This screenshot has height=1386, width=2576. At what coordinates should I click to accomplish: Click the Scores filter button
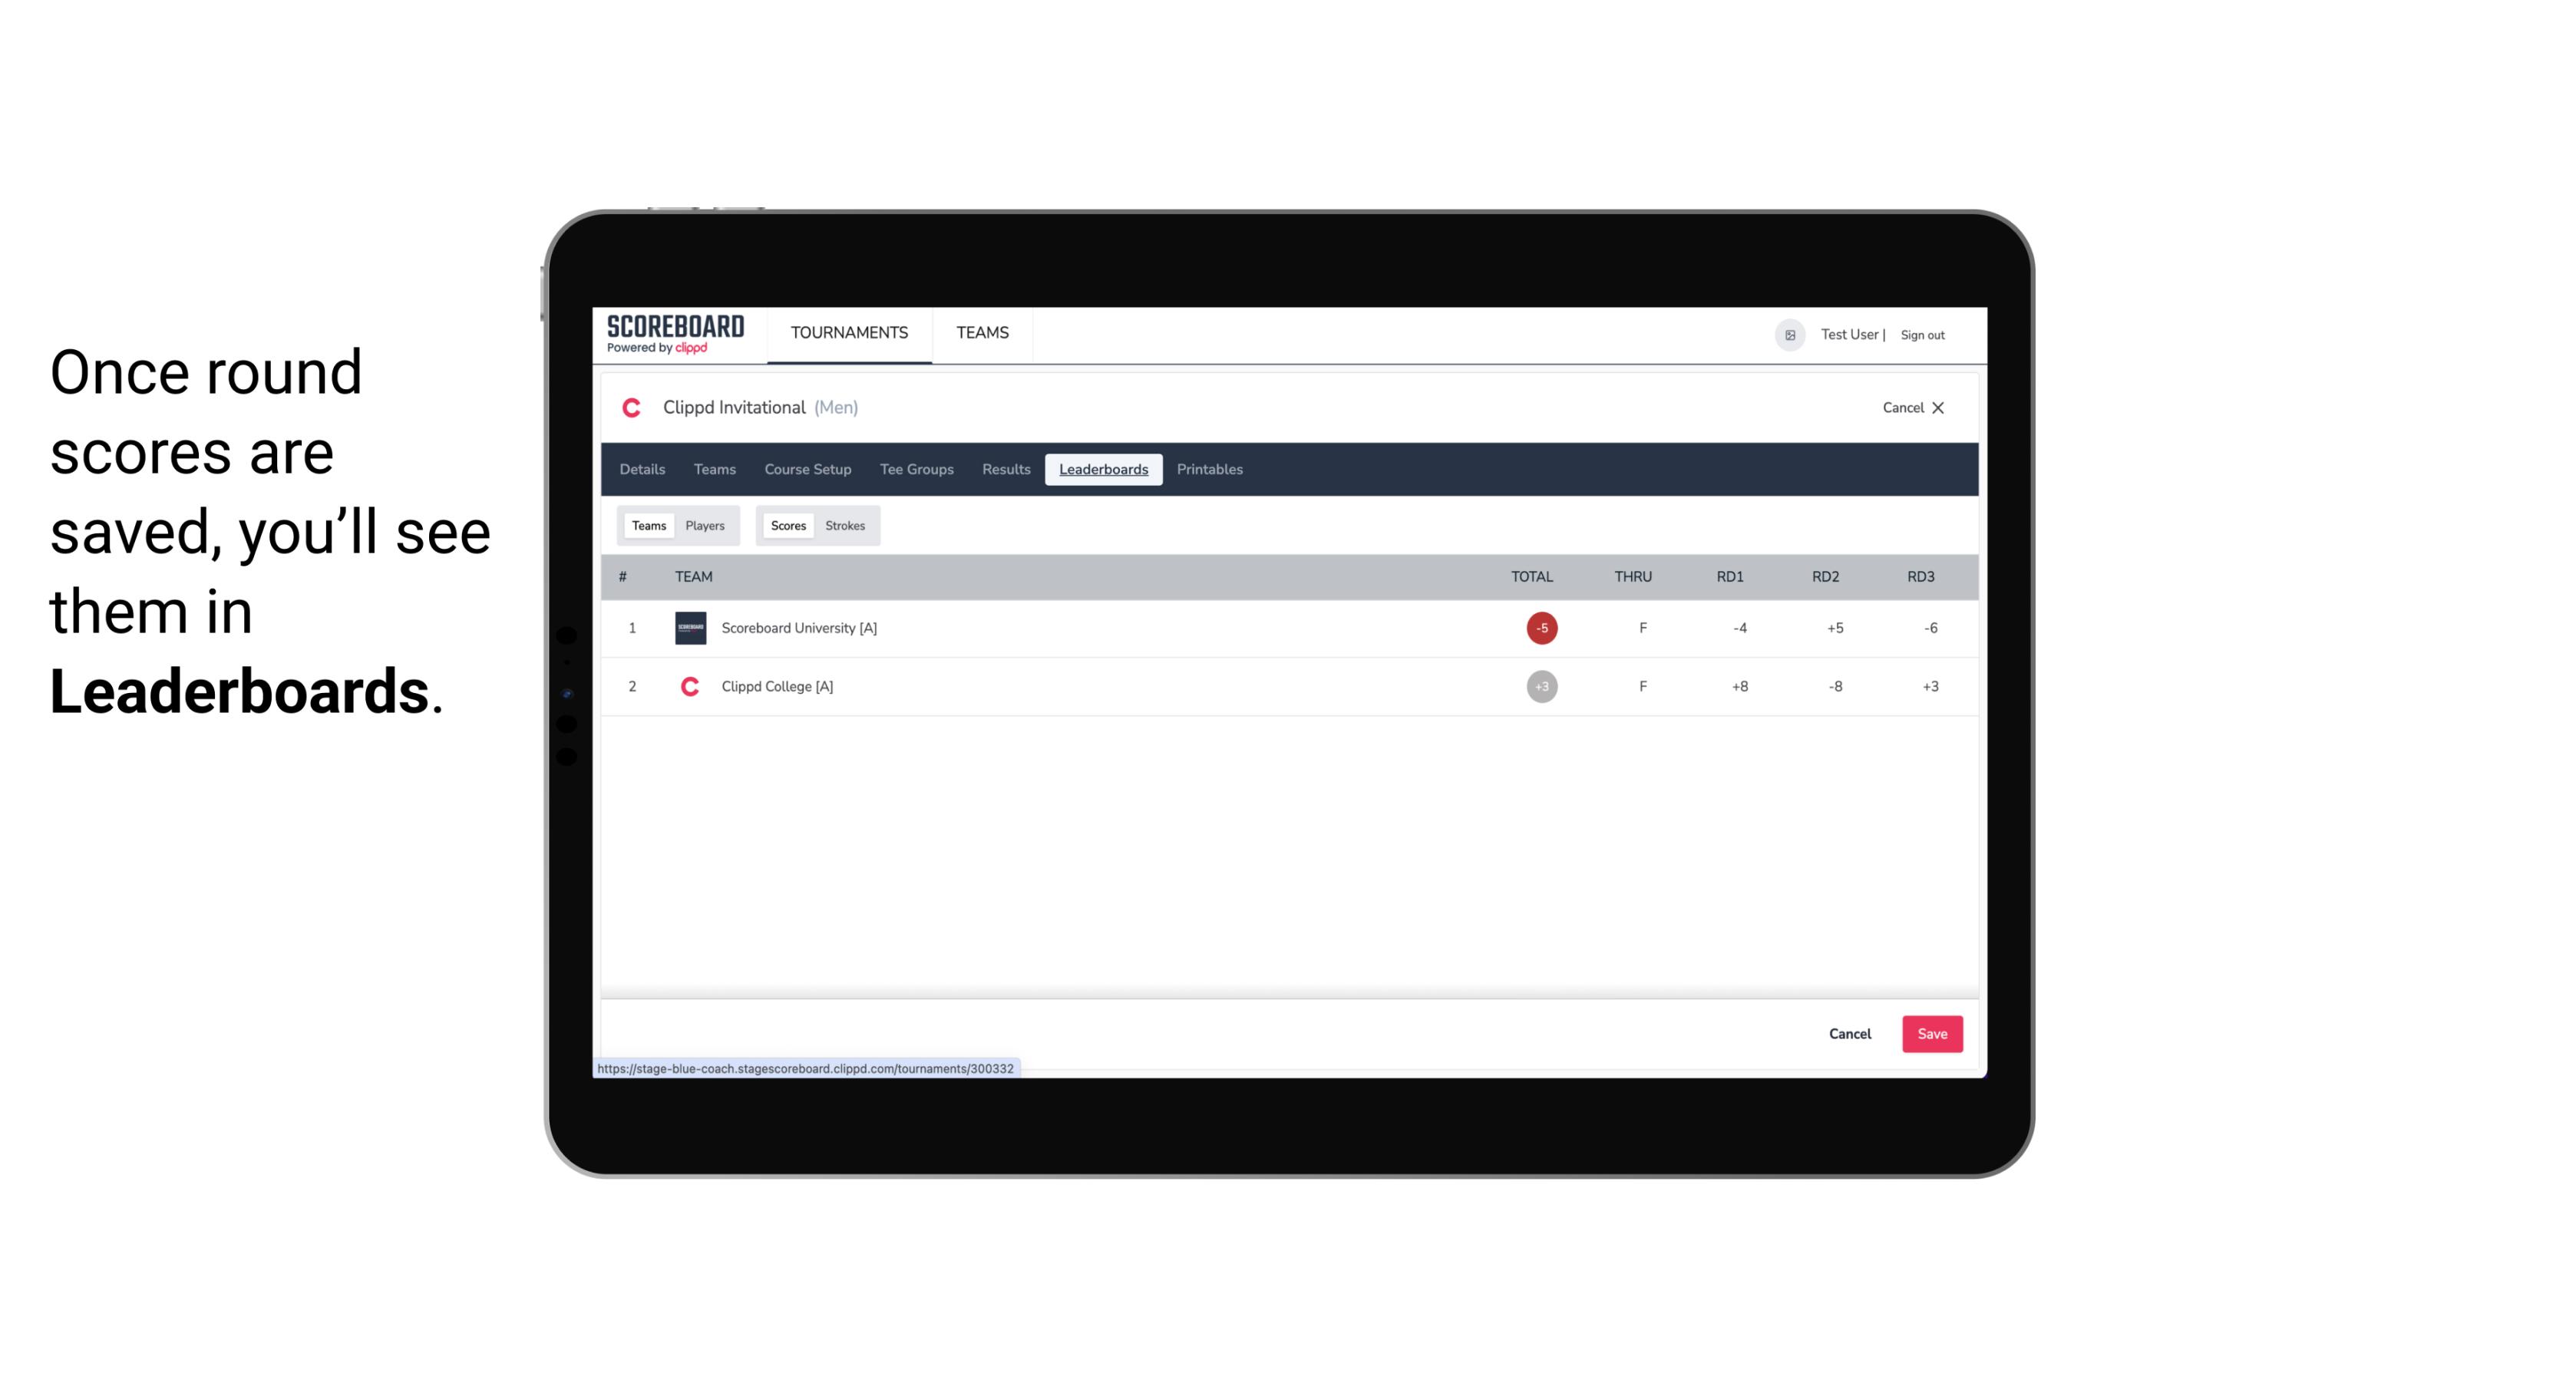[x=787, y=524]
